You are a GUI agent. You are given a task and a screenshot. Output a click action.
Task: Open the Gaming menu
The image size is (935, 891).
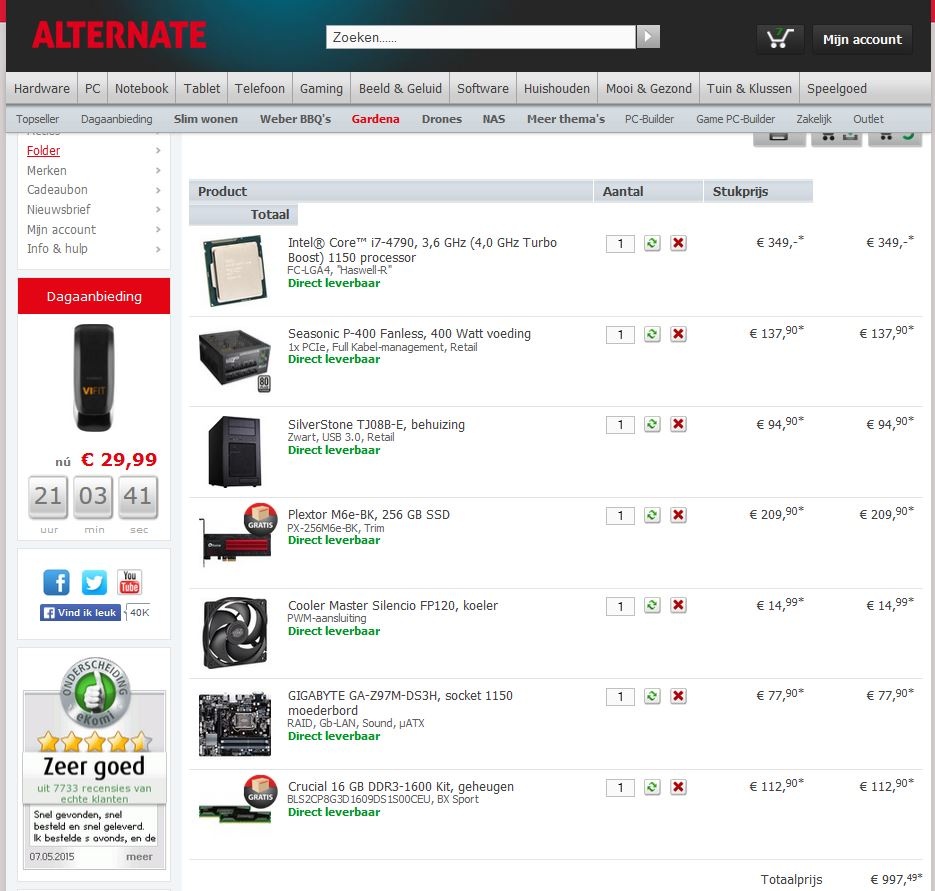(321, 88)
